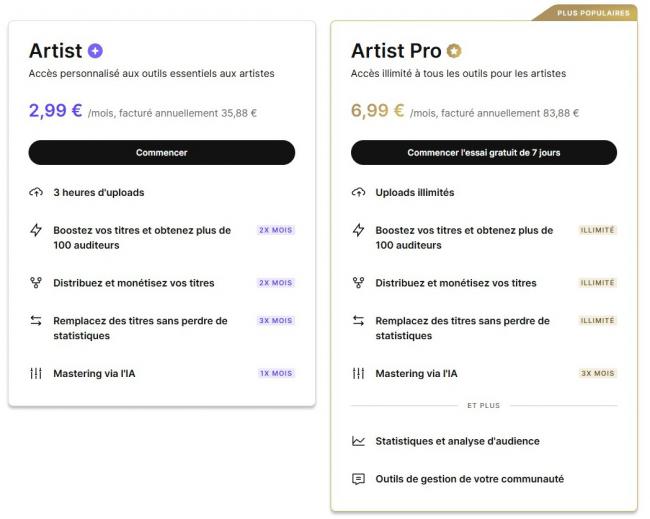Click the 1X MOIS badge for Mastering via l'IA
Image resolution: width=650 pixels, height=519 pixels.
point(276,373)
